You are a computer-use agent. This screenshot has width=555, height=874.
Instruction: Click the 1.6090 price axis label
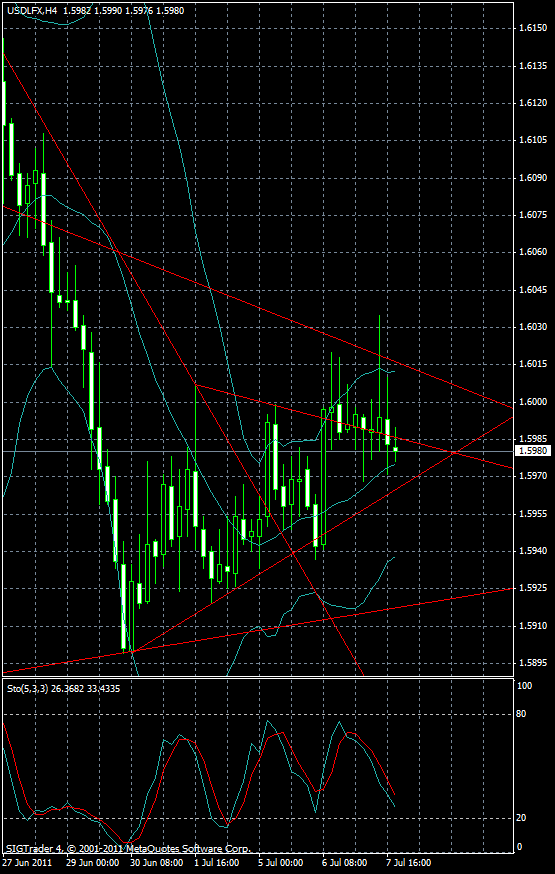tap(531, 178)
